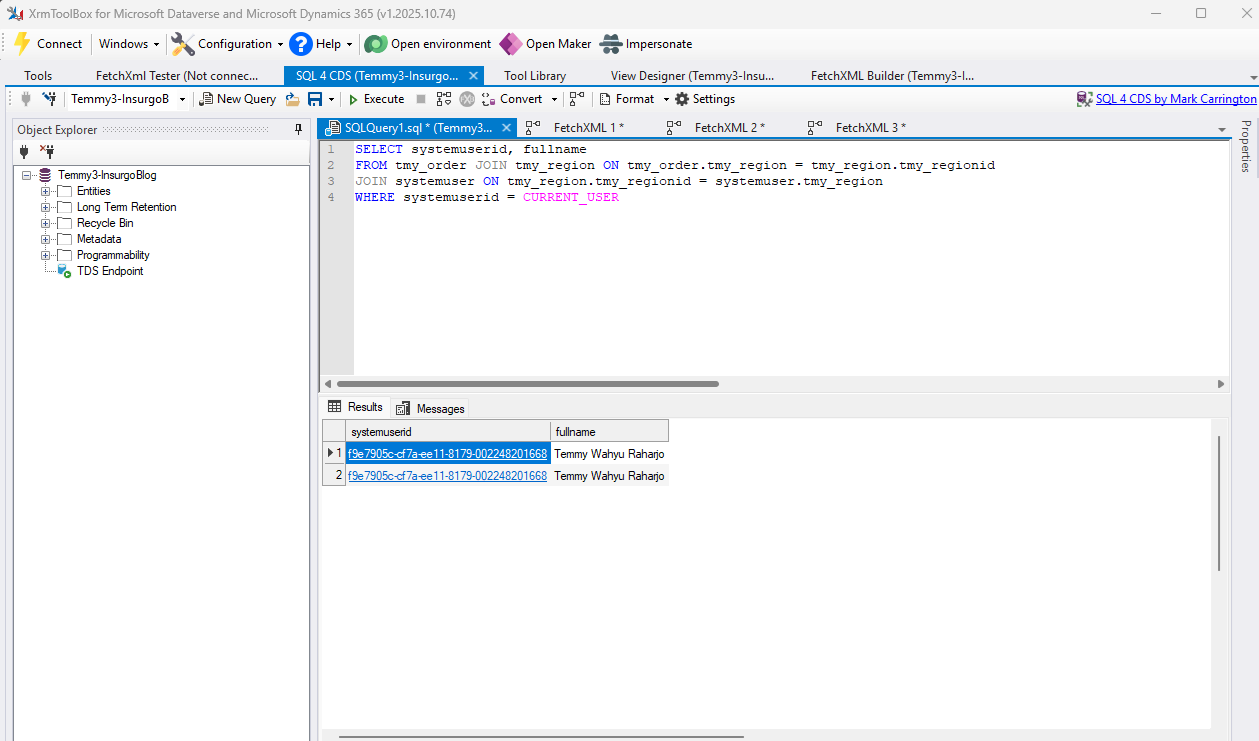Execute the SQL query
The width and height of the screenshot is (1259, 741).
tap(376, 99)
